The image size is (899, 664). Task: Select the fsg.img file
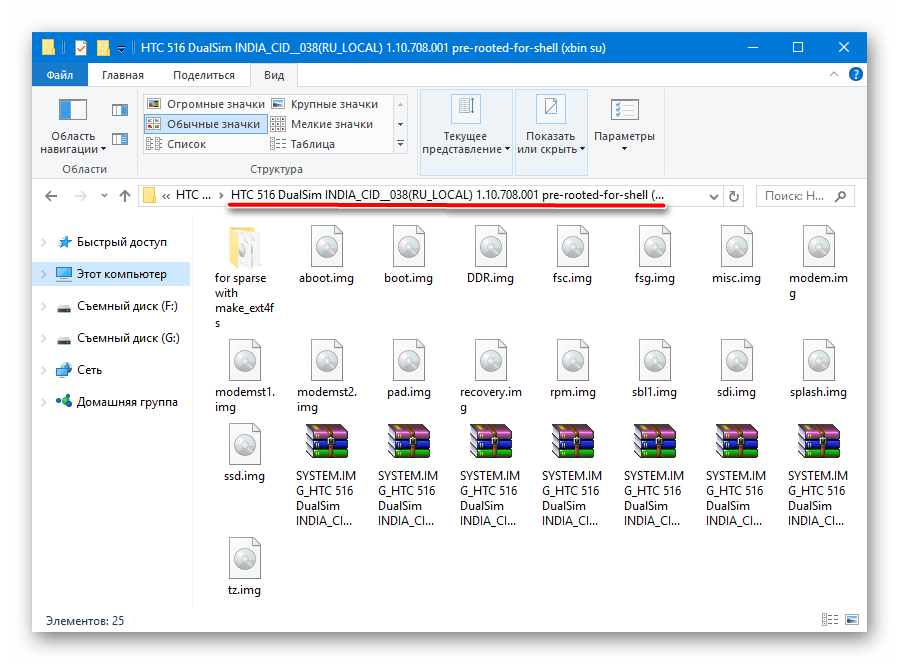click(x=654, y=255)
